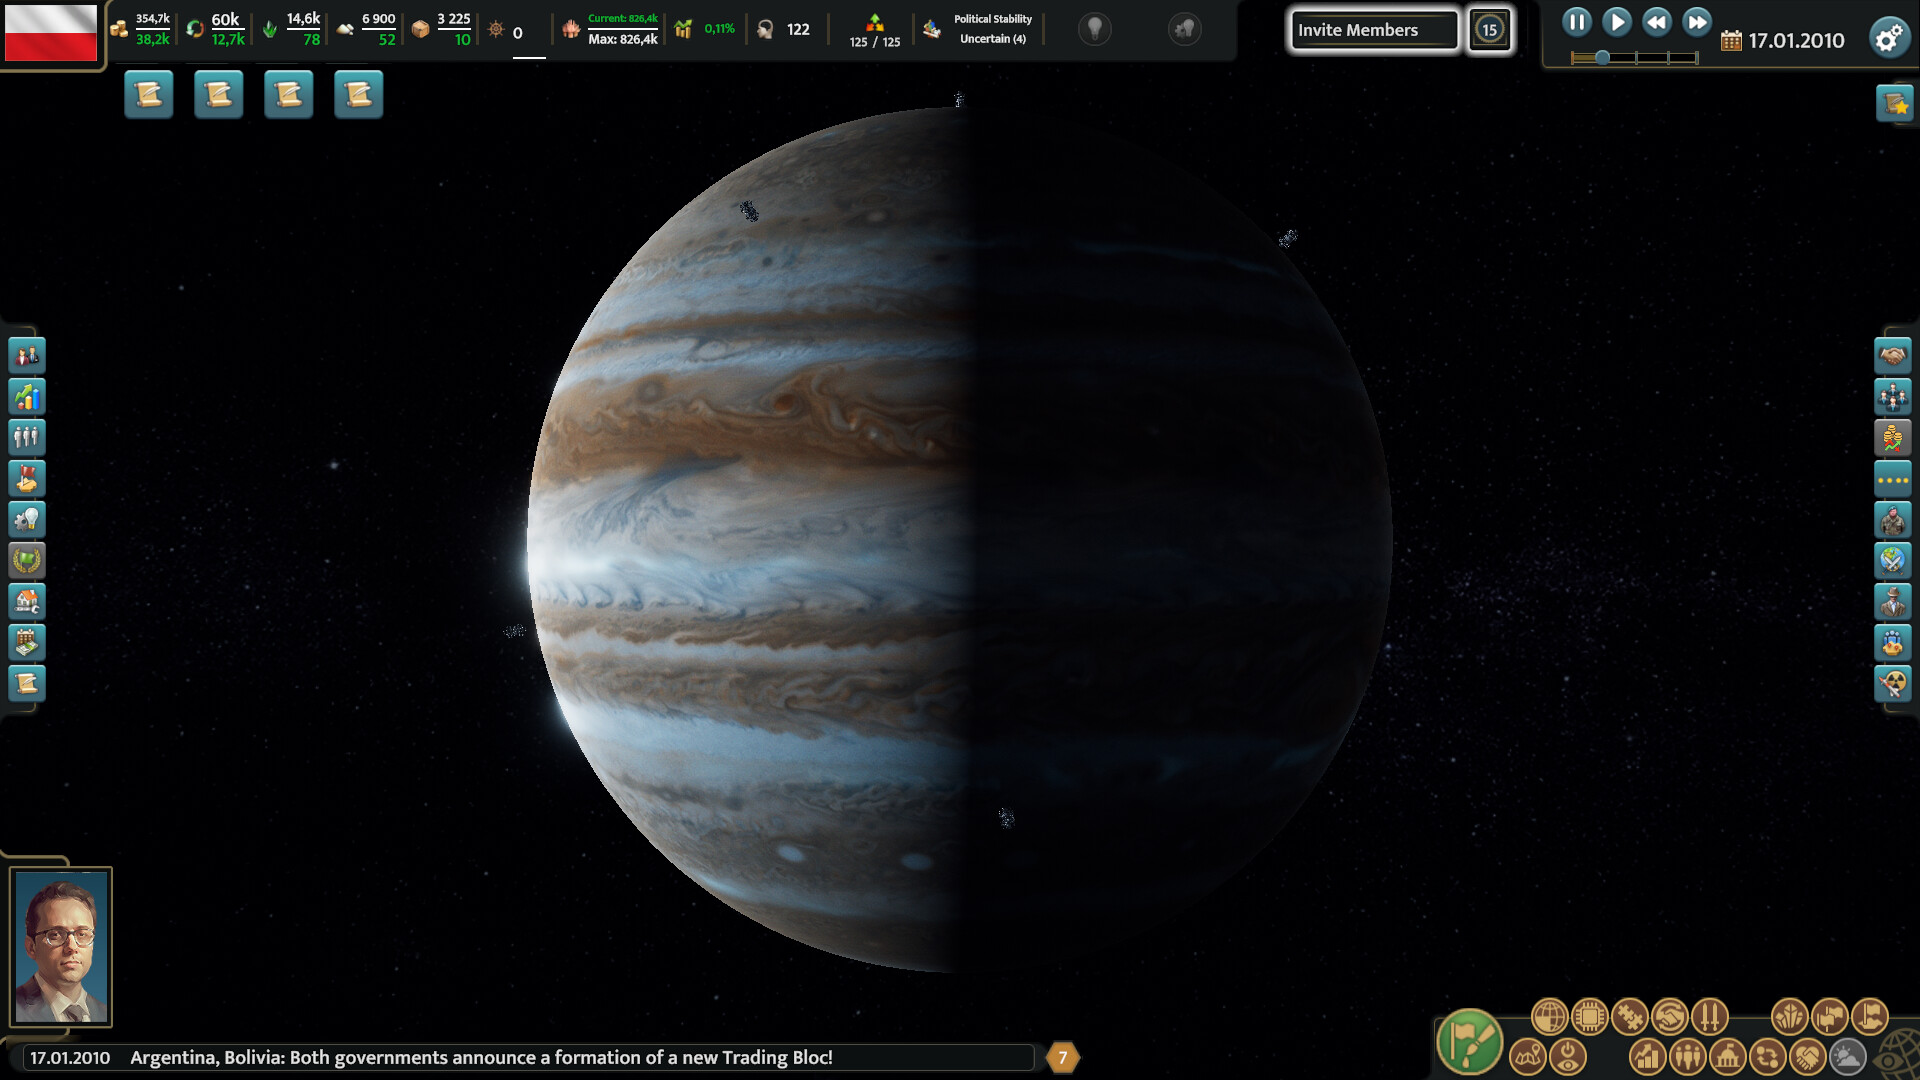Open the diplomacy panel with the handshake icon

point(1895,355)
